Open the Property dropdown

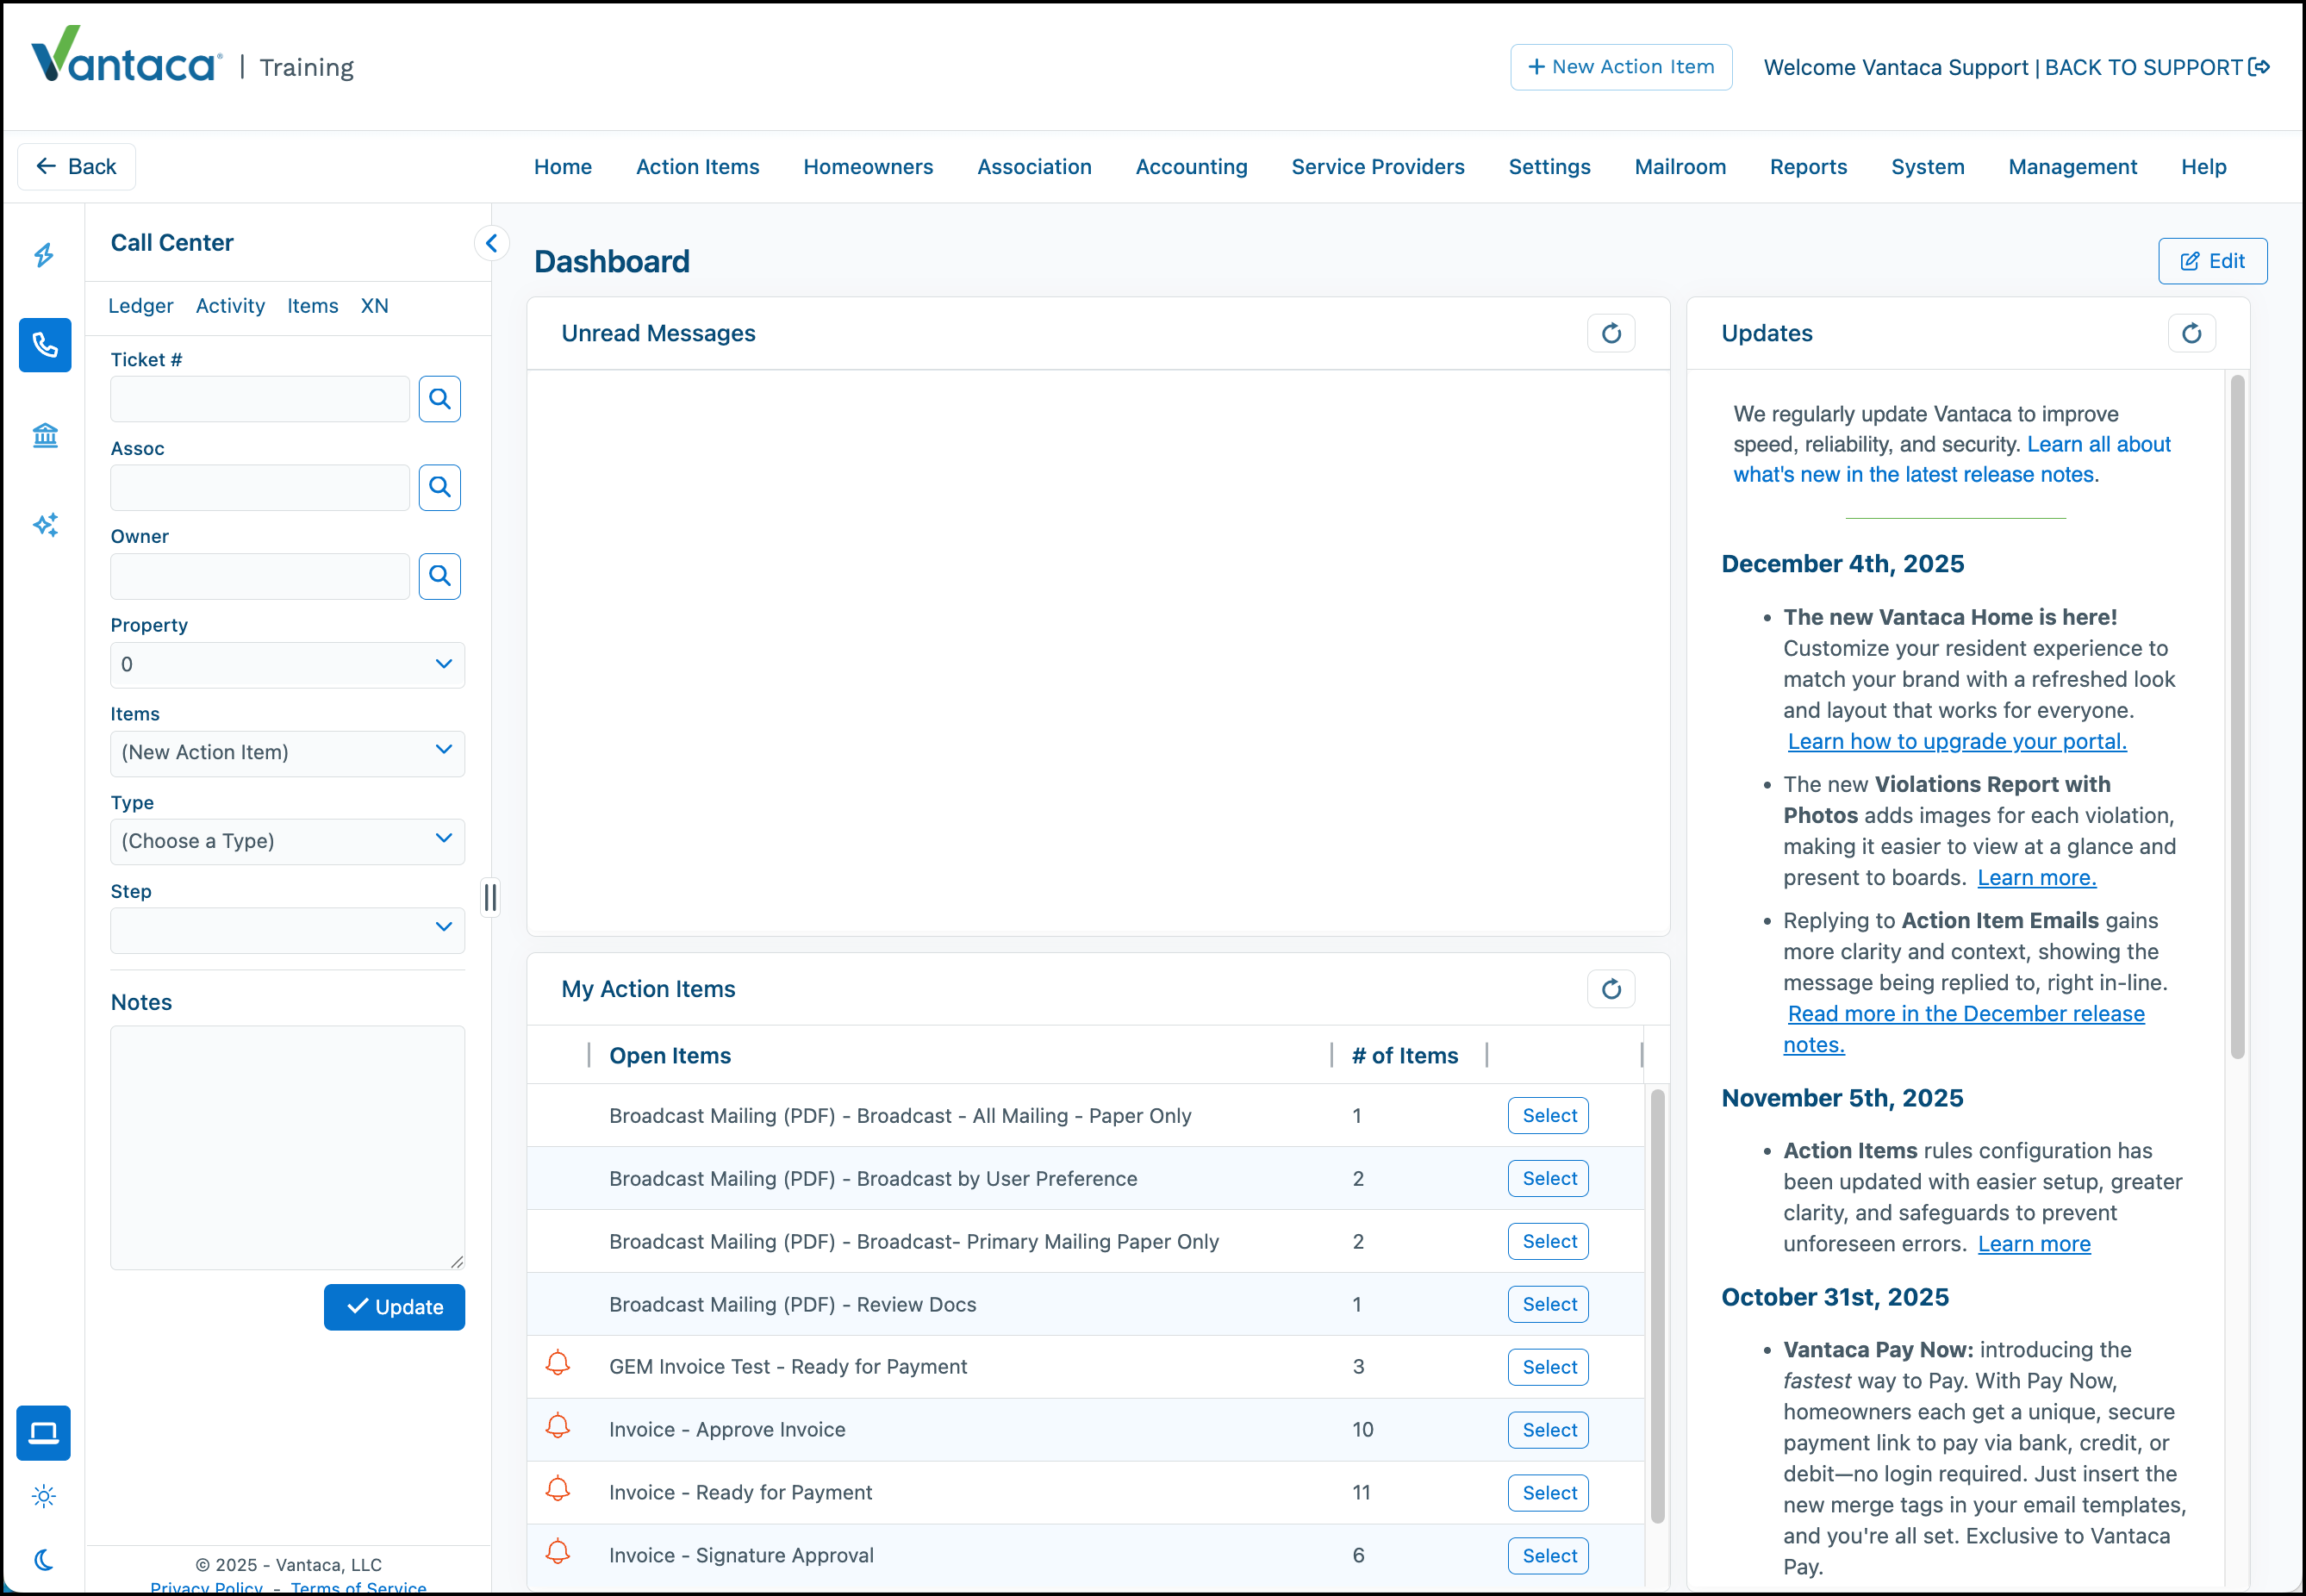point(287,665)
